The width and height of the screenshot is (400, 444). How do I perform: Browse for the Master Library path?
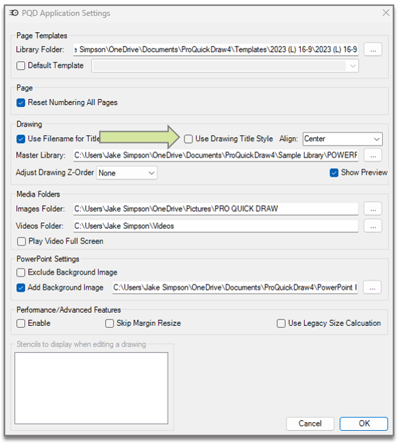[x=373, y=155]
